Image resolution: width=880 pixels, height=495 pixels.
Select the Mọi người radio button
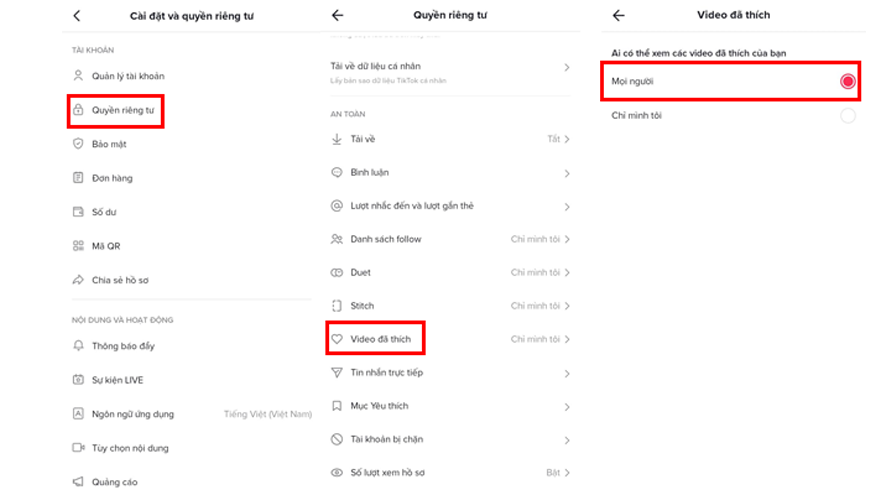coord(848,82)
